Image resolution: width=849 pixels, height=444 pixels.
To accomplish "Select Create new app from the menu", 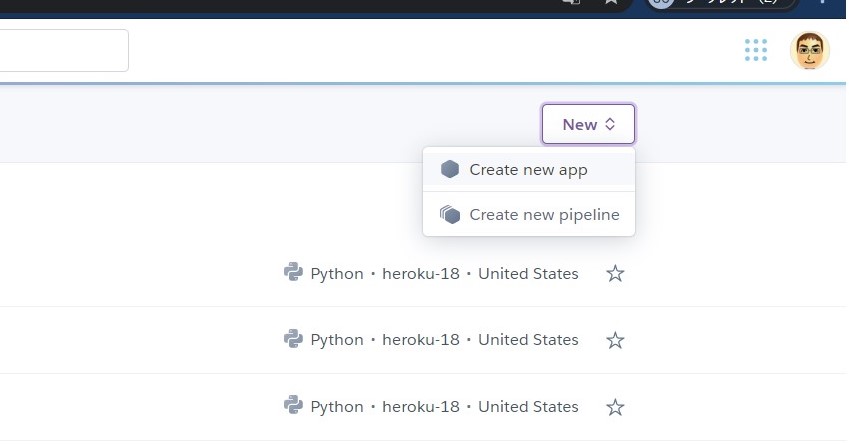I will 528,170.
